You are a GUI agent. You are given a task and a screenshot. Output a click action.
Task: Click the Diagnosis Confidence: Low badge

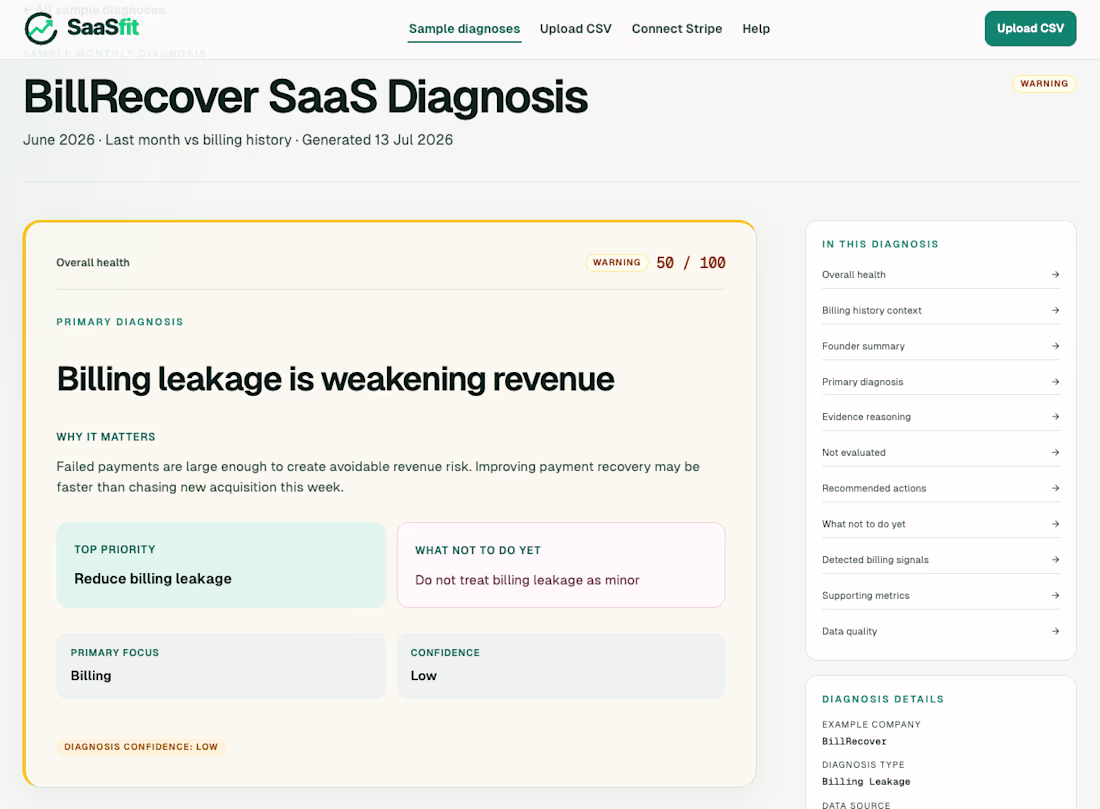pyautogui.click(x=141, y=747)
